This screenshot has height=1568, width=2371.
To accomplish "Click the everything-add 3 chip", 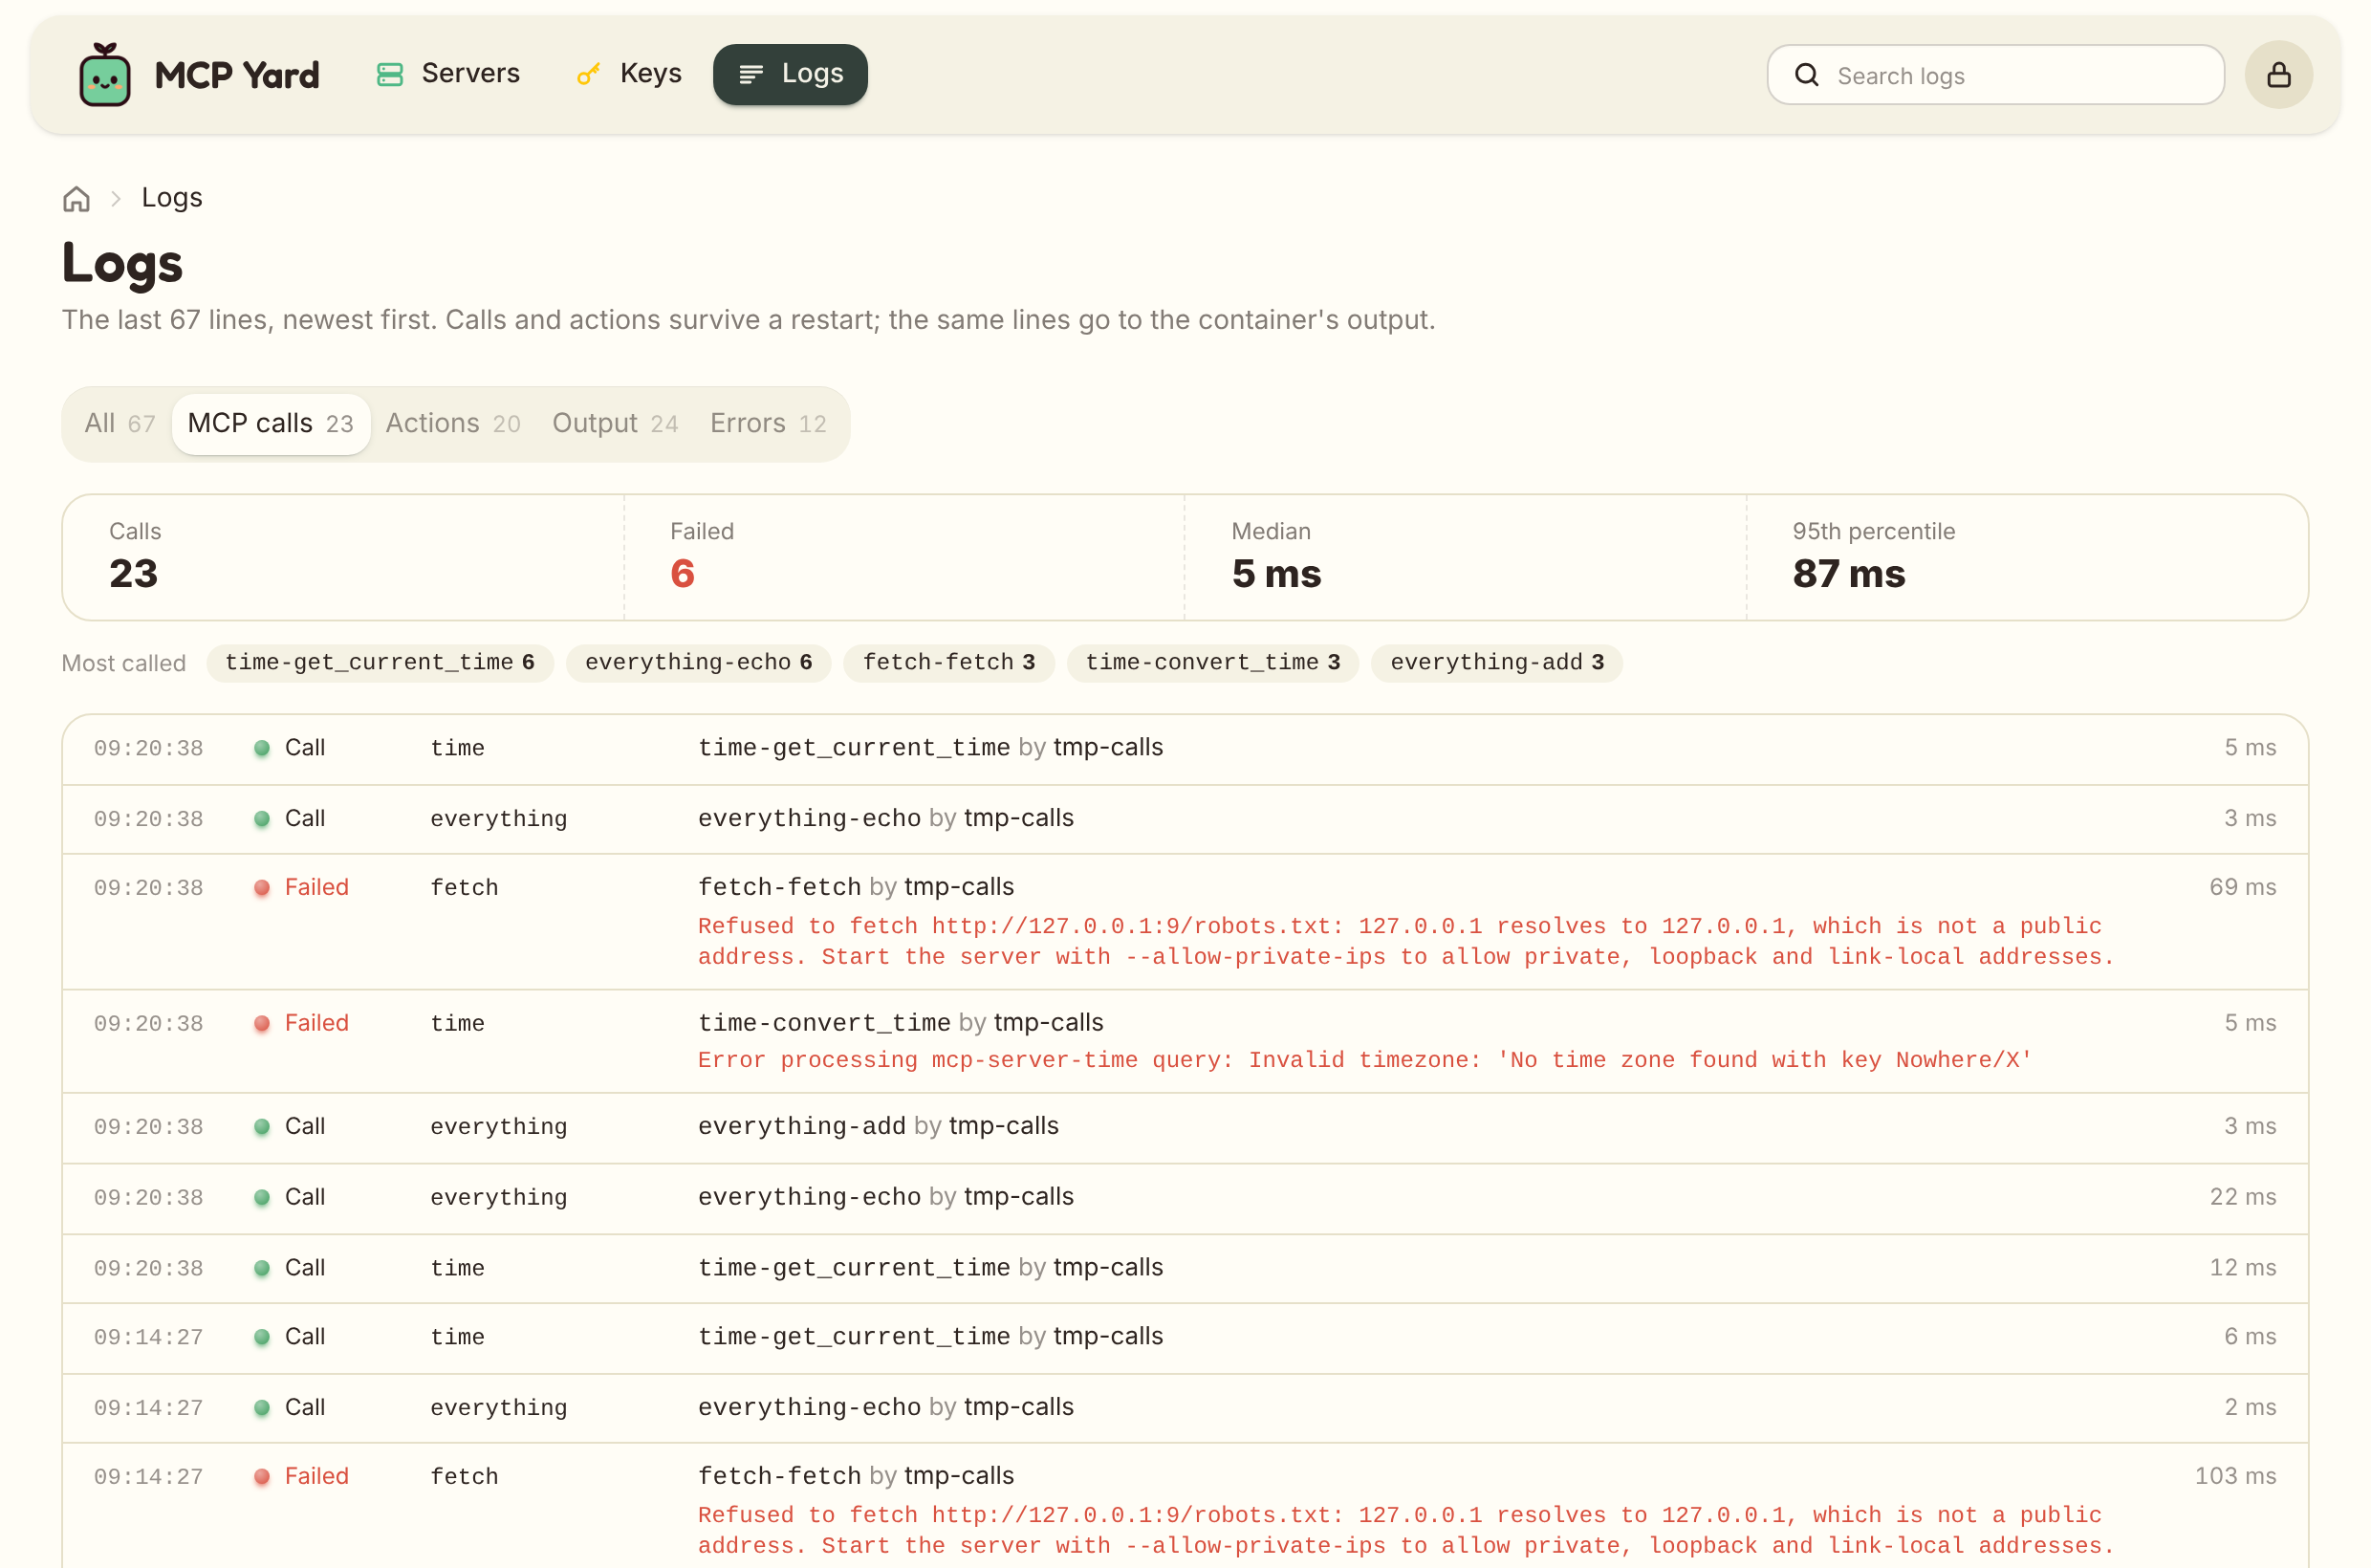I will 1496,663.
